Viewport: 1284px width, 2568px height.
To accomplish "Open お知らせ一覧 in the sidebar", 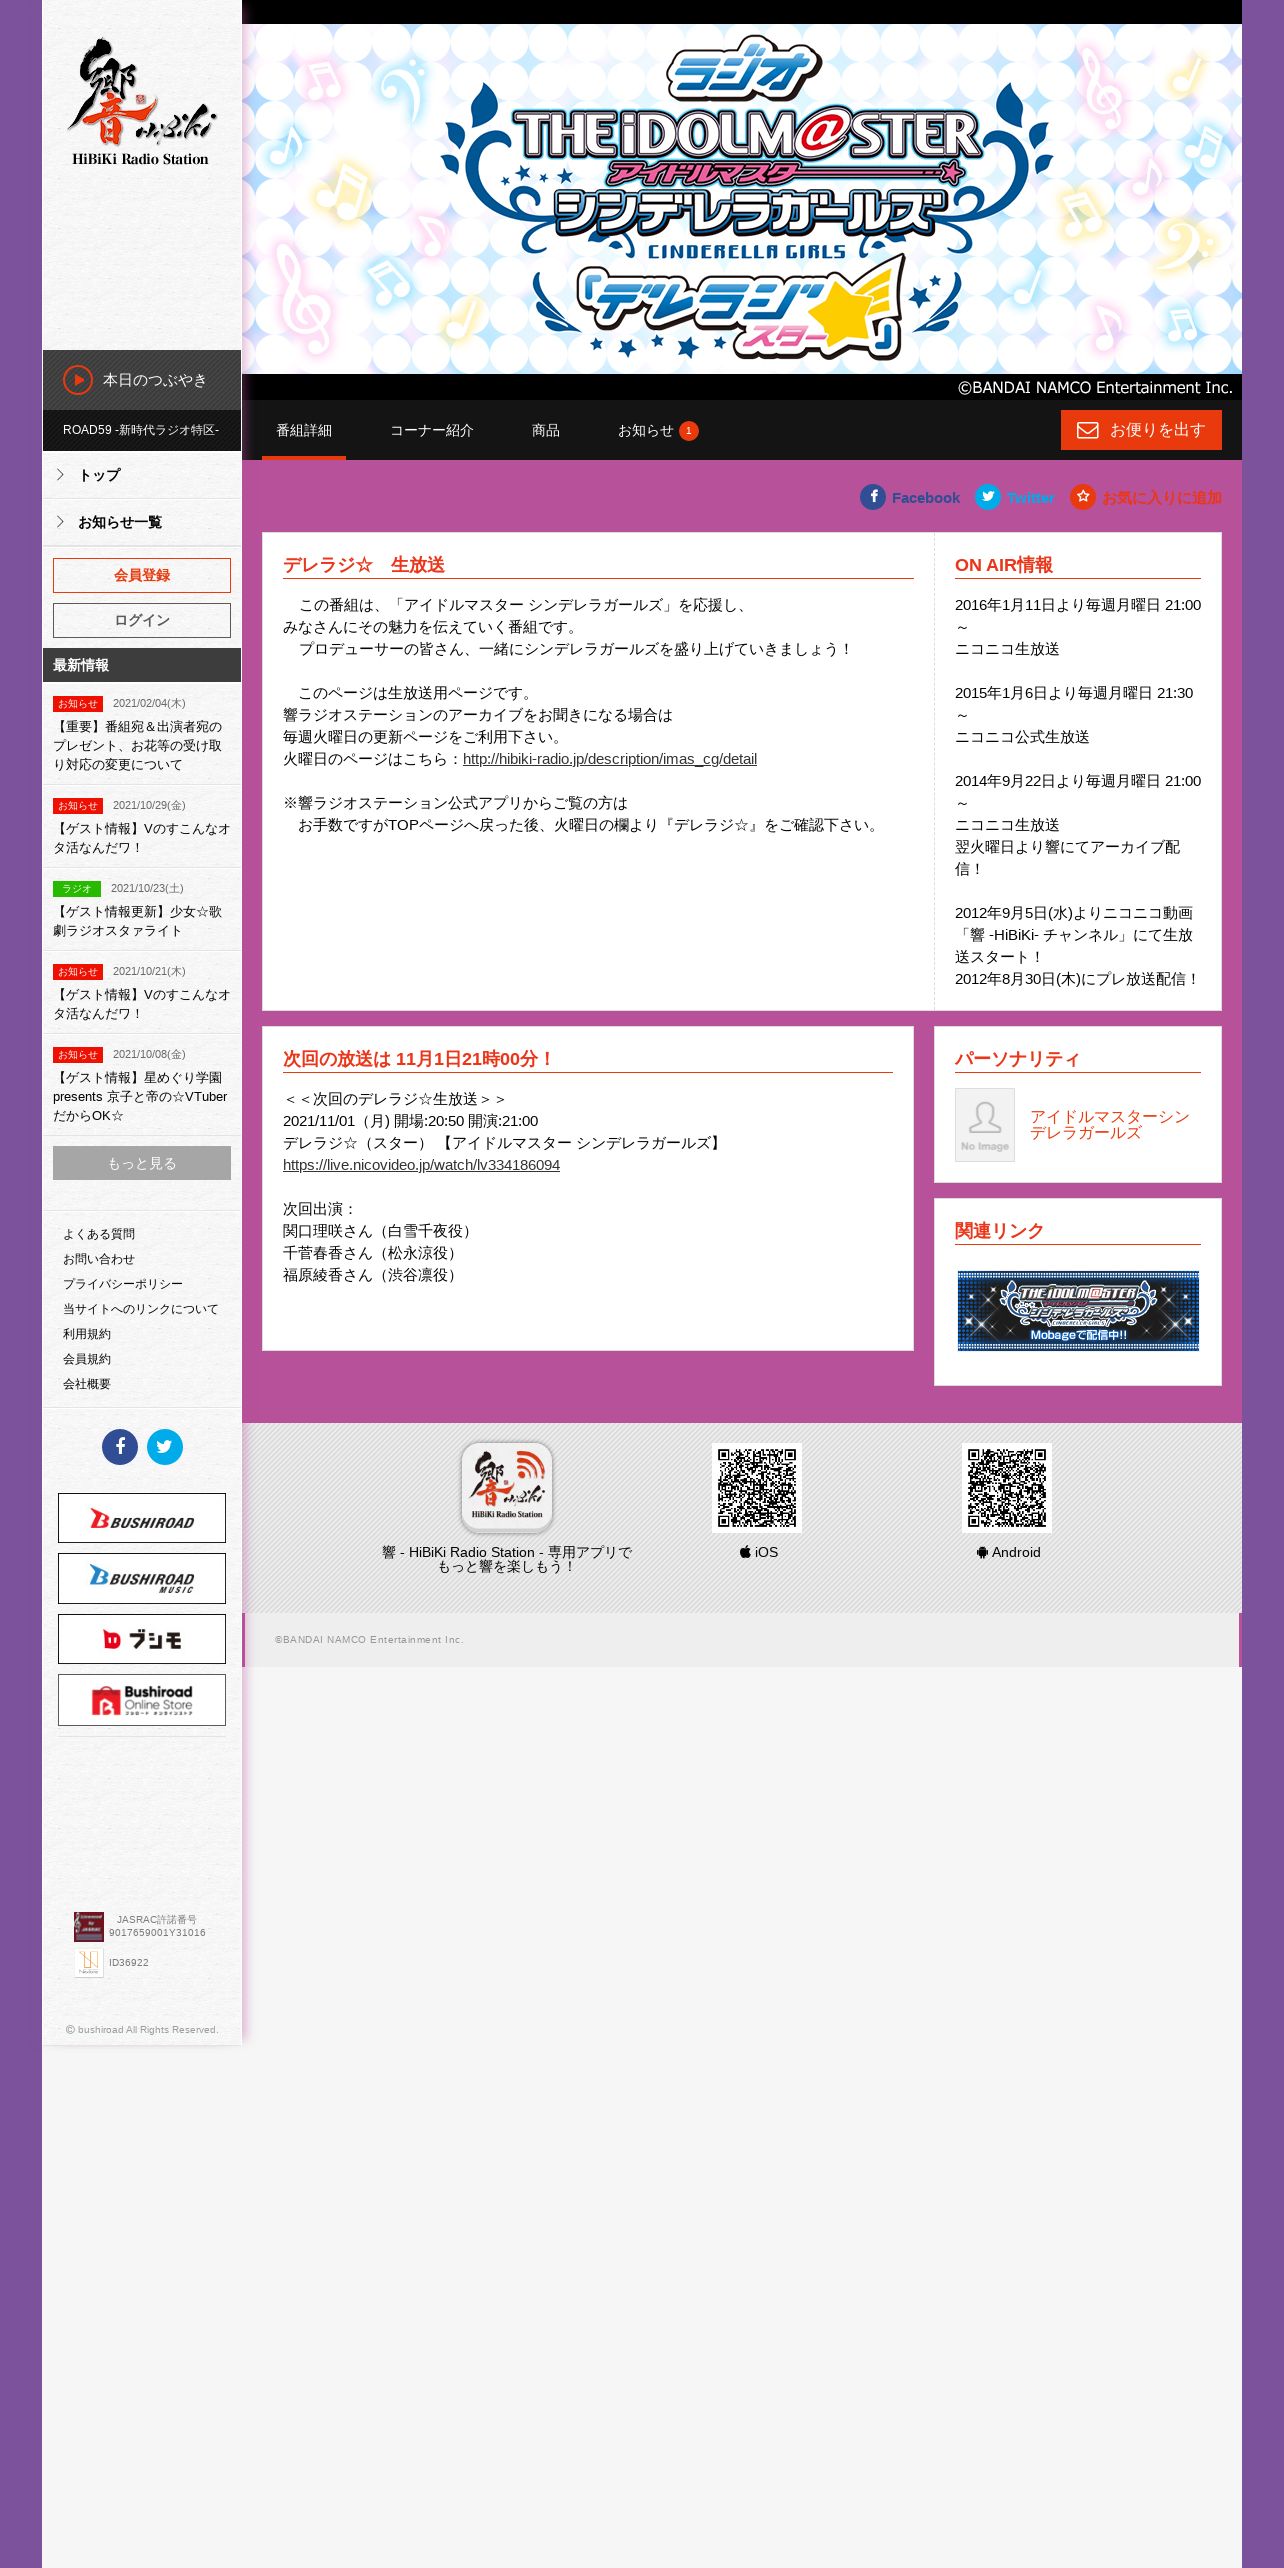I will click(141, 522).
